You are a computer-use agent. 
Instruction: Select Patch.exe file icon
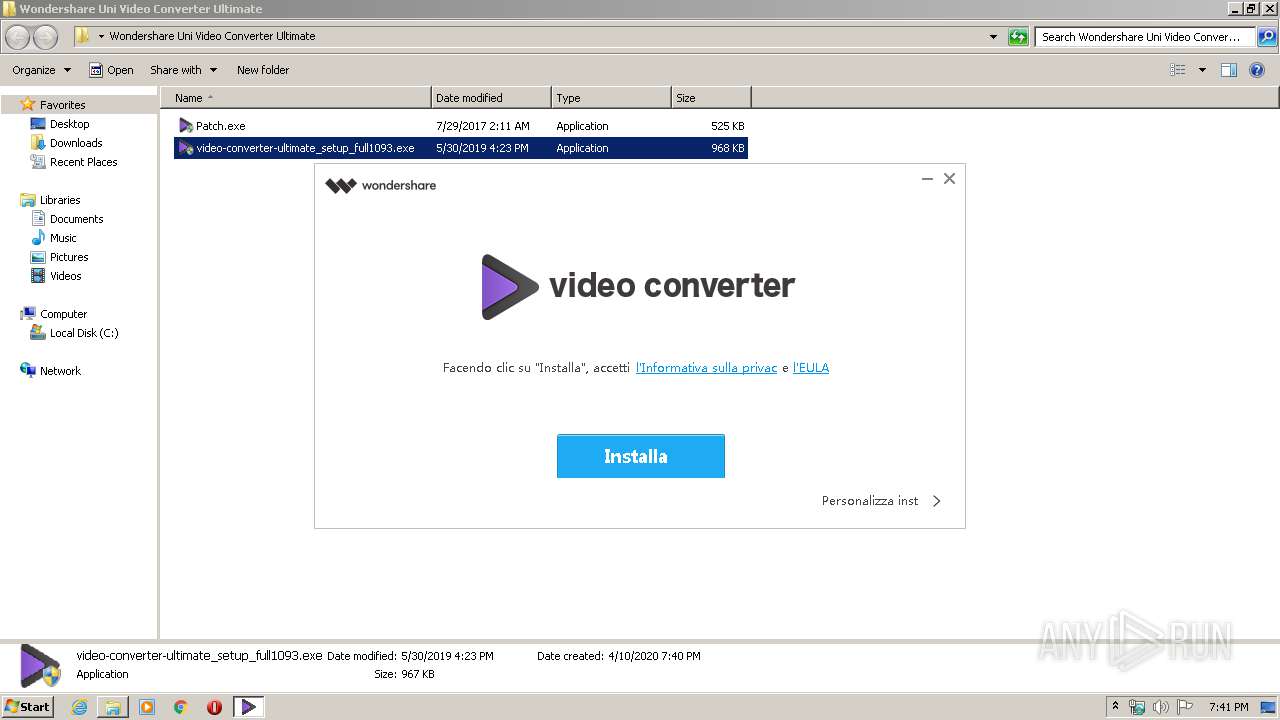[x=185, y=126]
